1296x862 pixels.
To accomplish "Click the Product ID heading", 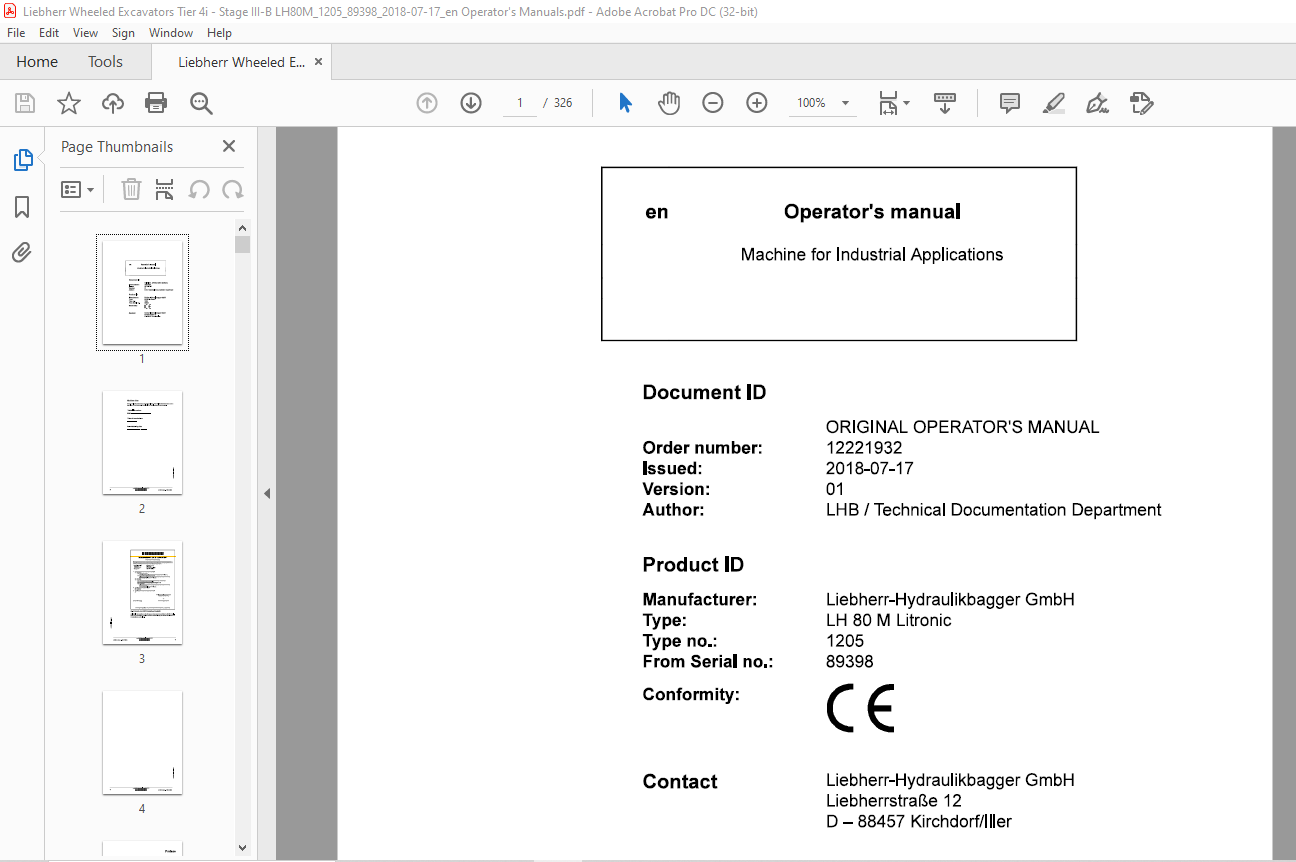I will pyautogui.click(x=693, y=564).
